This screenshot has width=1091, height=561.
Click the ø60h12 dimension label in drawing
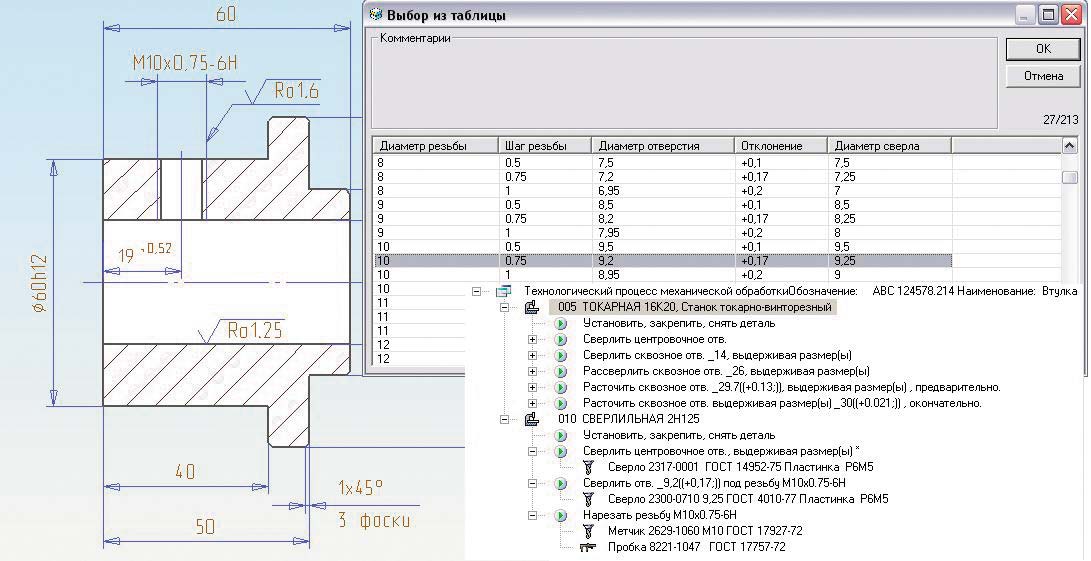[39, 283]
